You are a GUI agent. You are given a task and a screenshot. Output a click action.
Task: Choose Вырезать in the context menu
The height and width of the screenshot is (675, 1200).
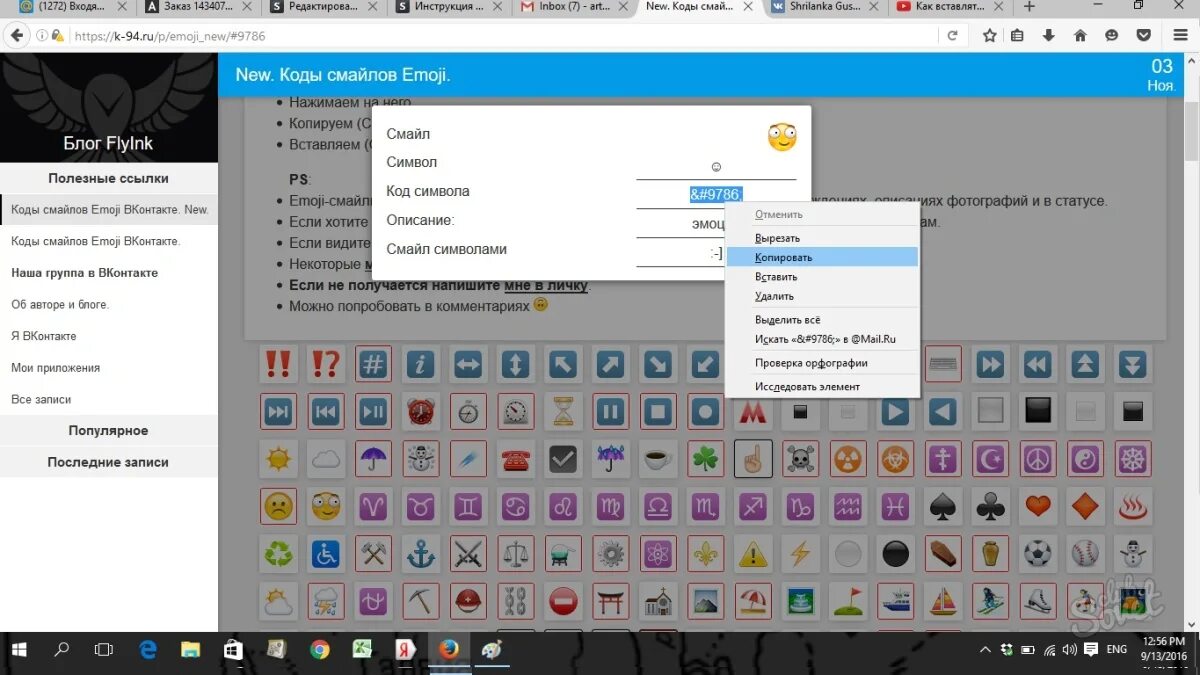pos(822,238)
